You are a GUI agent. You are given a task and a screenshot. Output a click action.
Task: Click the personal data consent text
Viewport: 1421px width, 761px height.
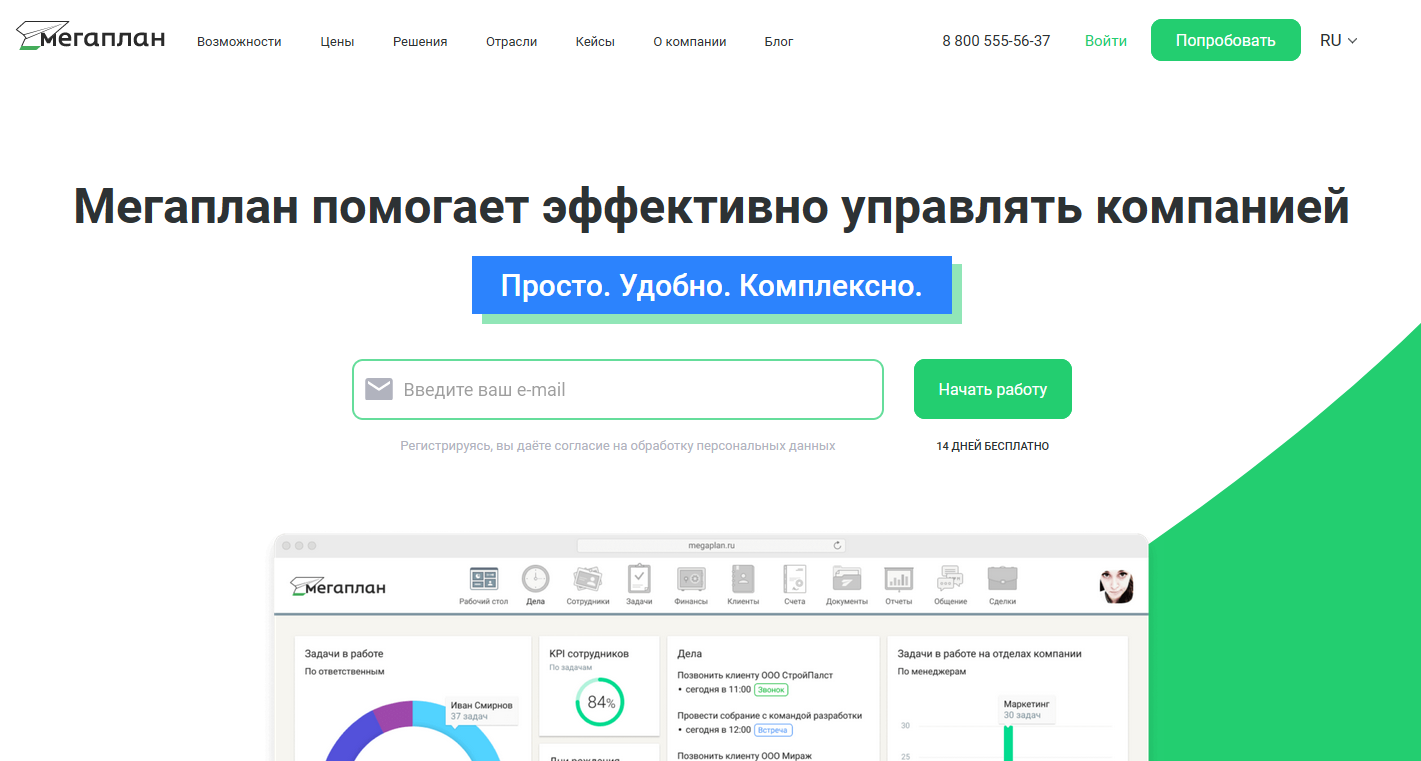(x=618, y=446)
